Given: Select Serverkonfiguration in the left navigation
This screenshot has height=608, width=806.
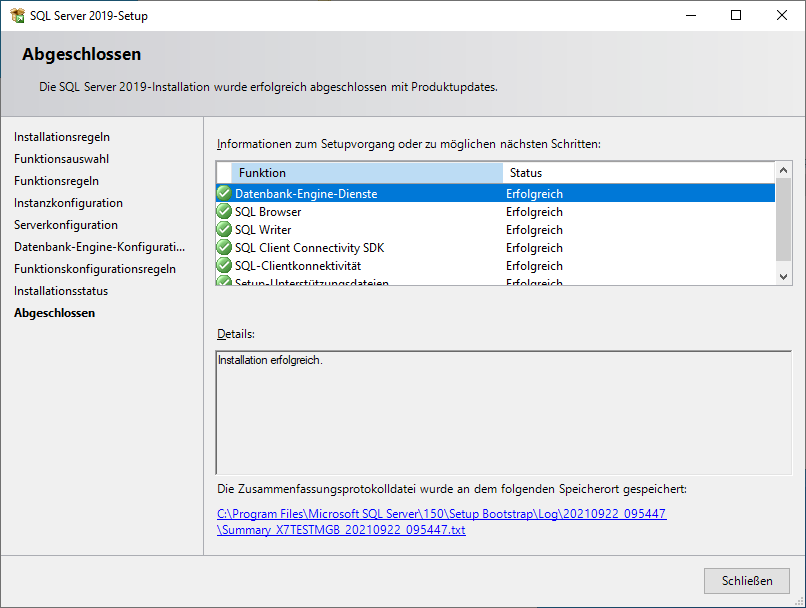Looking at the screenshot, I should [x=66, y=225].
